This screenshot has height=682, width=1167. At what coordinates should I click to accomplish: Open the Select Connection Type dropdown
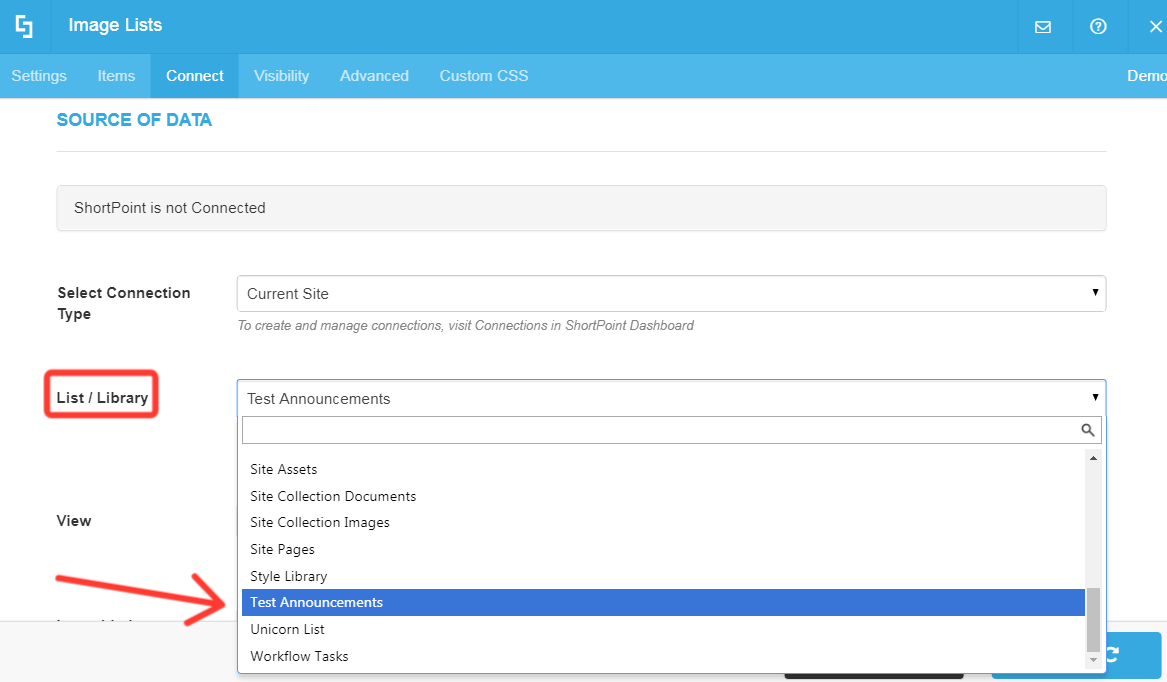tap(670, 293)
